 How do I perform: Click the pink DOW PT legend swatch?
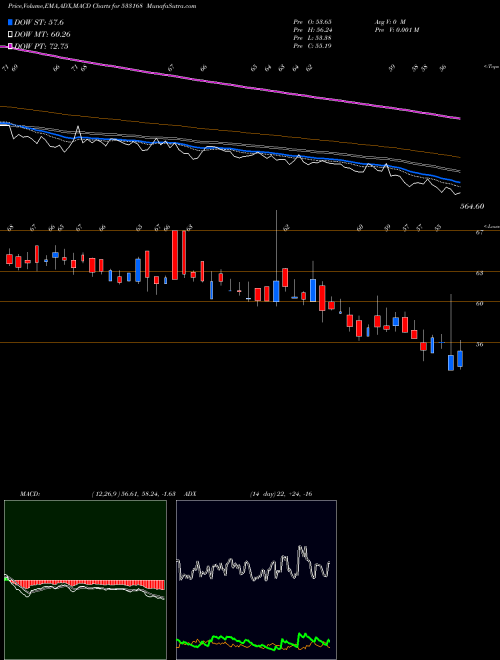pyautogui.click(x=11, y=46)
